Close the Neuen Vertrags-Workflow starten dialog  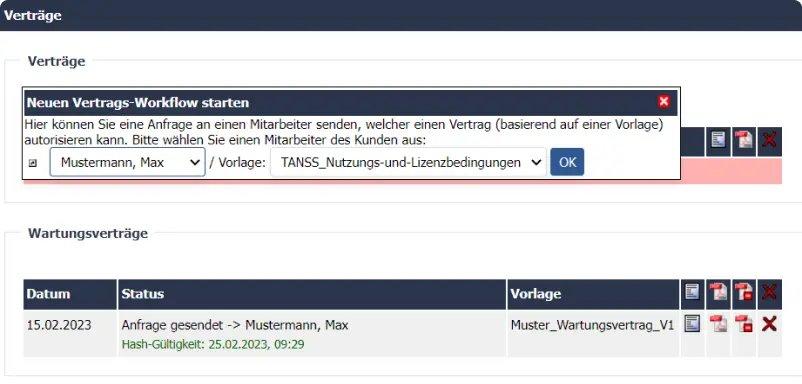click(x=663, y=101)
